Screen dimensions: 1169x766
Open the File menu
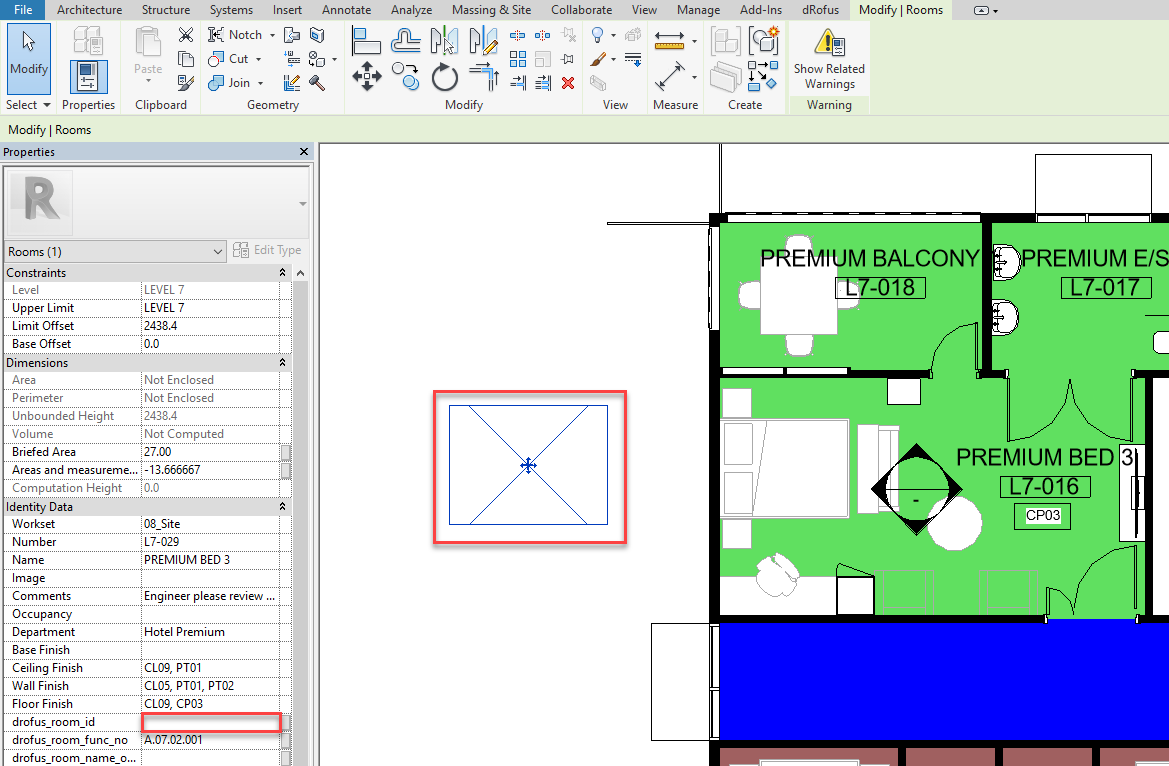[22, 10]
